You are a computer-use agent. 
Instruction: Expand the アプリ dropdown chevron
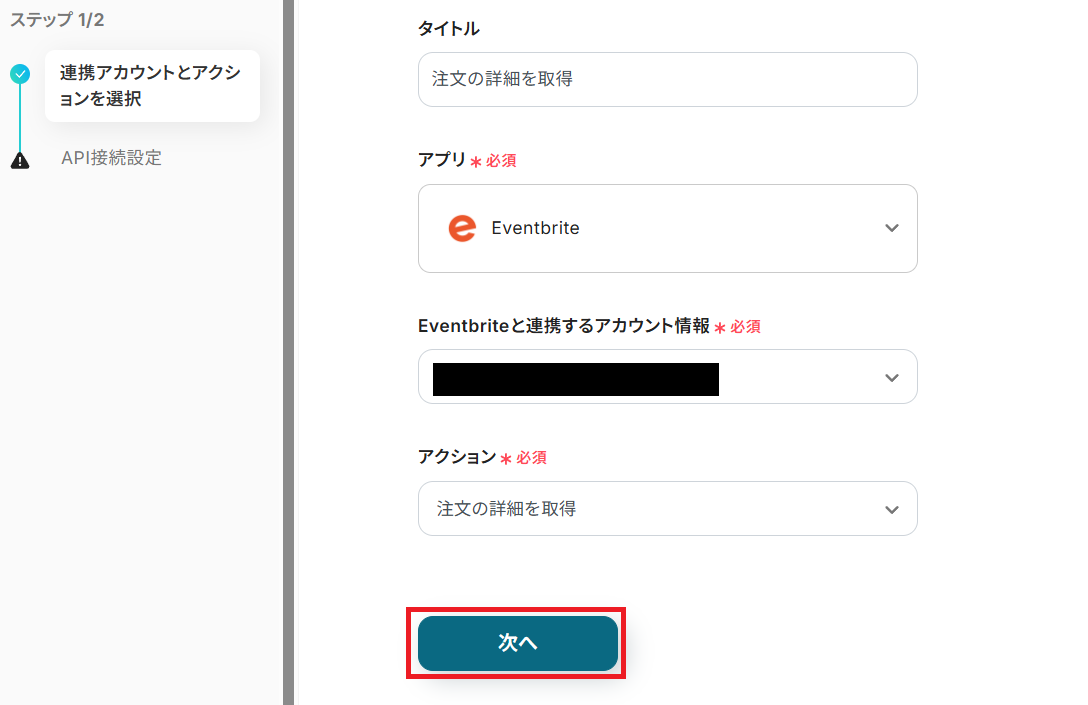click(x=892, y=228)
